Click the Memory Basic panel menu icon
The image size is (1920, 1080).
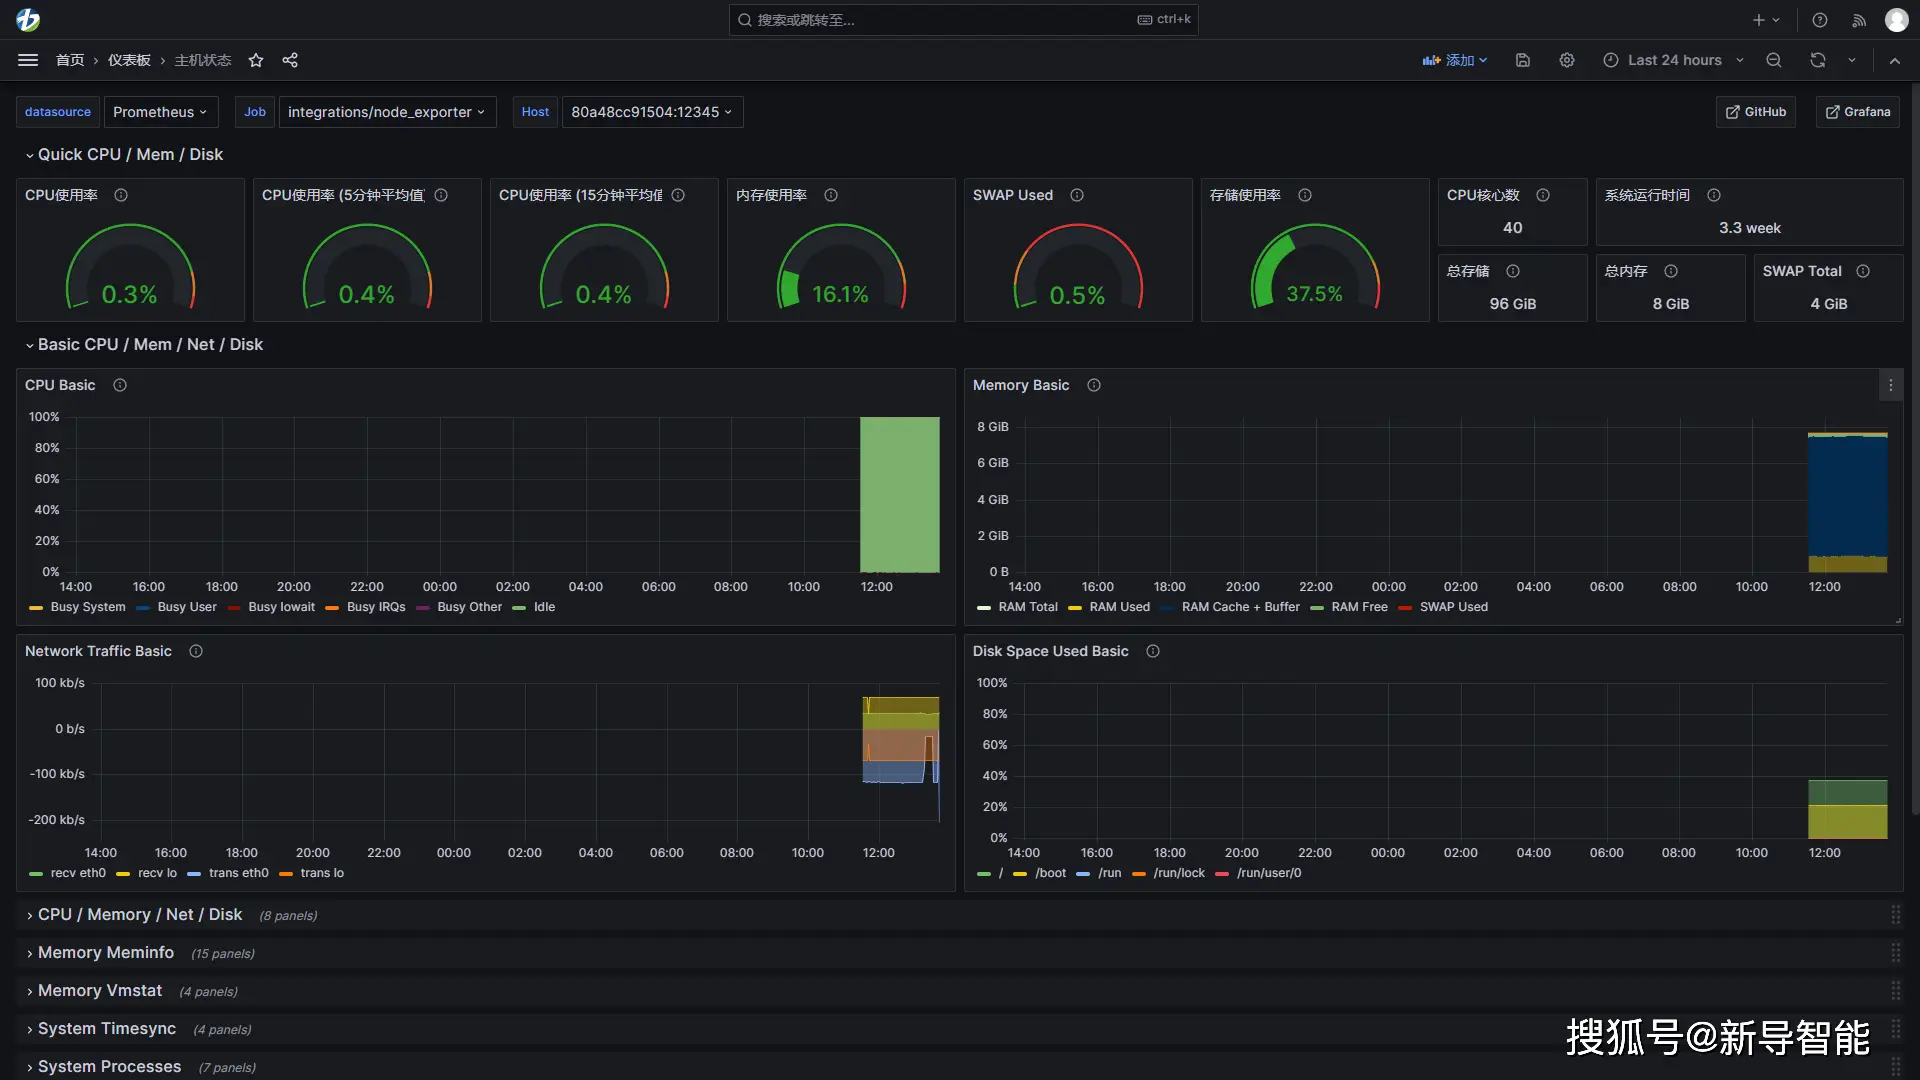click(x=1891, y=384)
